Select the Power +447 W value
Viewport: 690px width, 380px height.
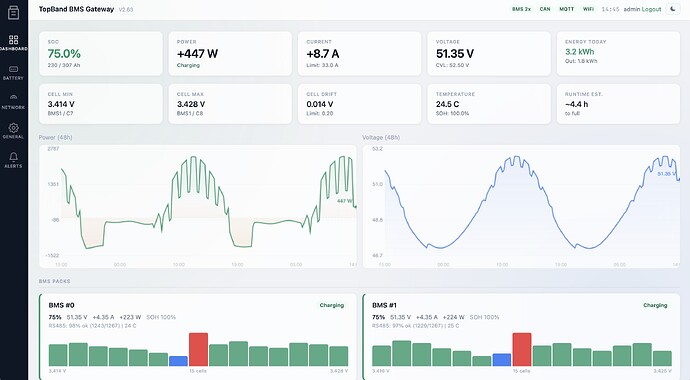tap(198, 54)
